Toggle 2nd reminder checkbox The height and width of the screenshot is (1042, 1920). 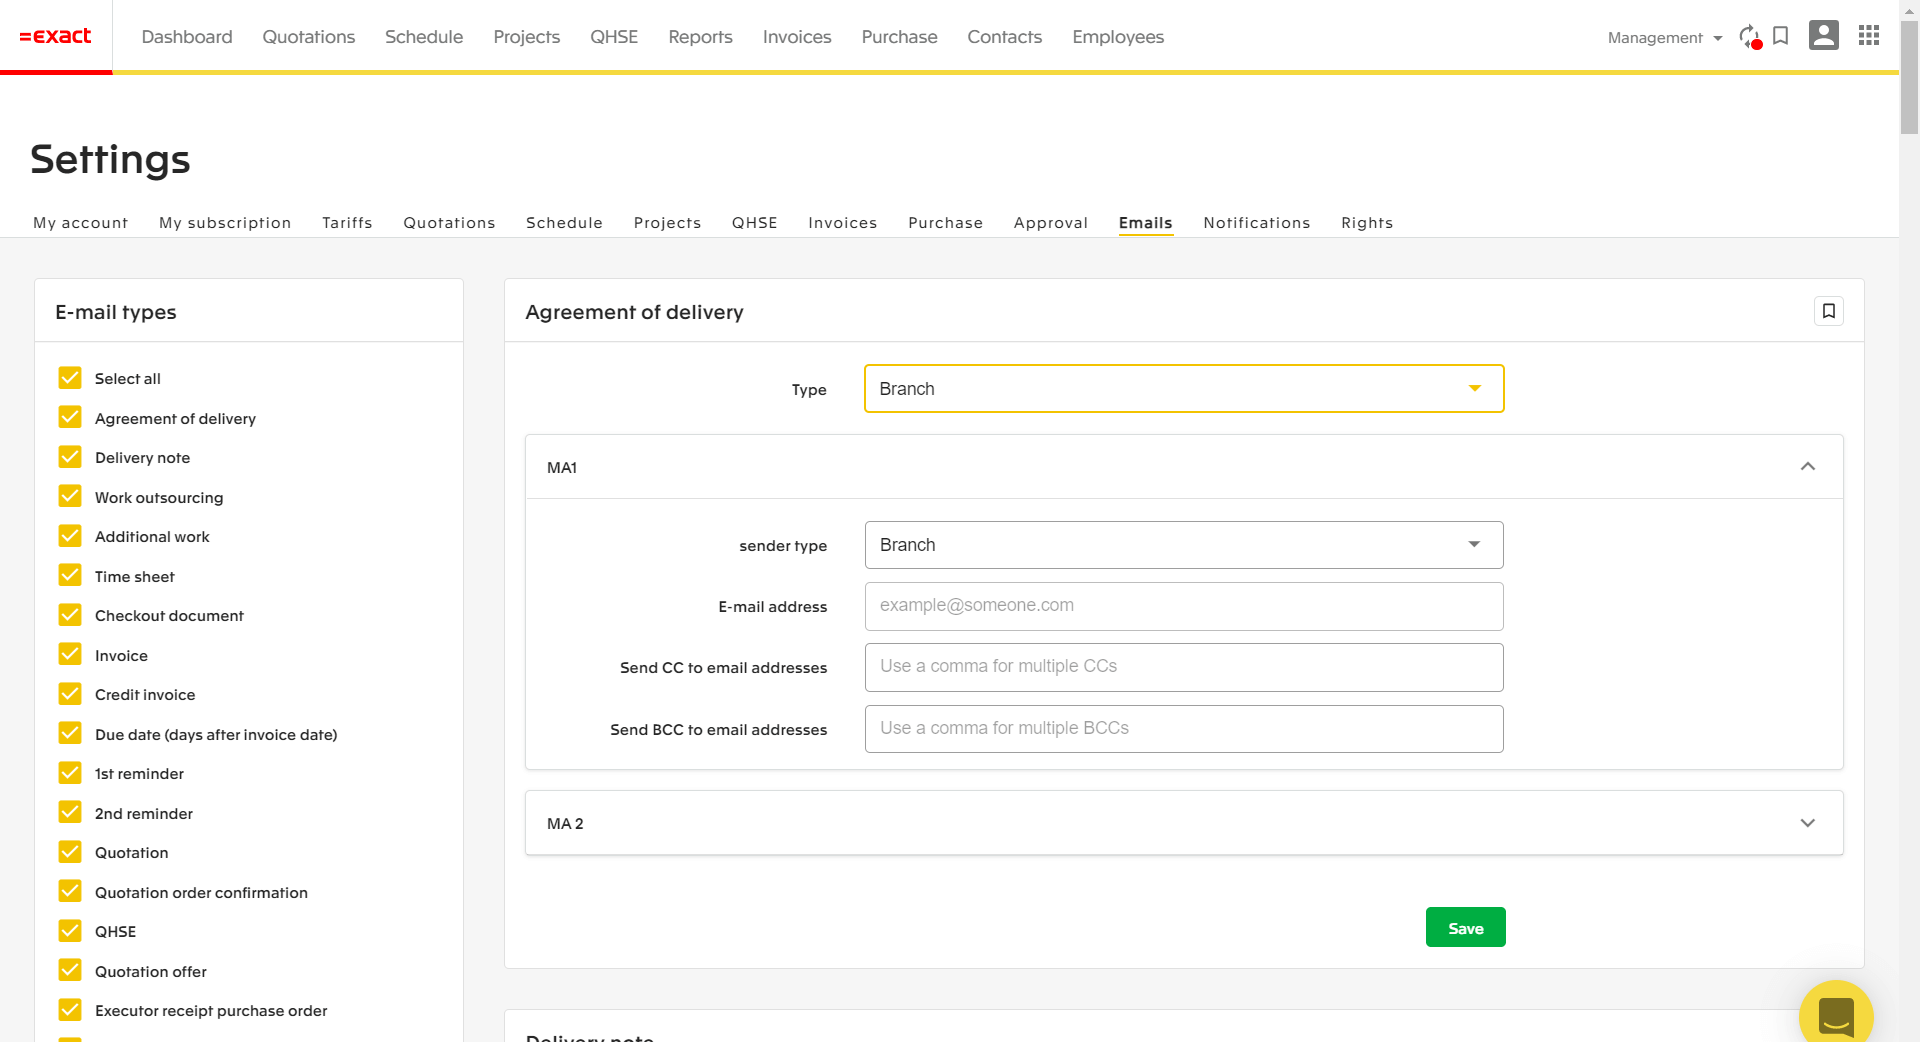click(70, 812)
